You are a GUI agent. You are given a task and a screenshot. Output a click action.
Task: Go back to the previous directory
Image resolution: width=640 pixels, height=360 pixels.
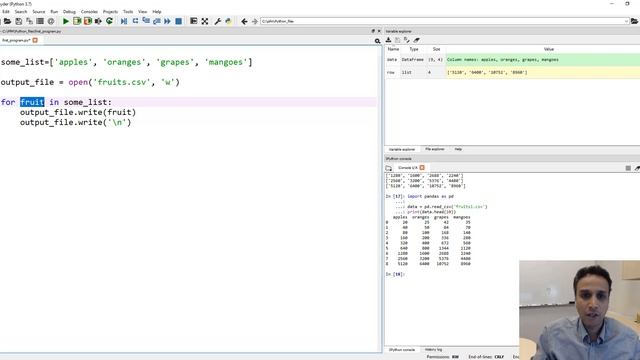click(244, 21)
